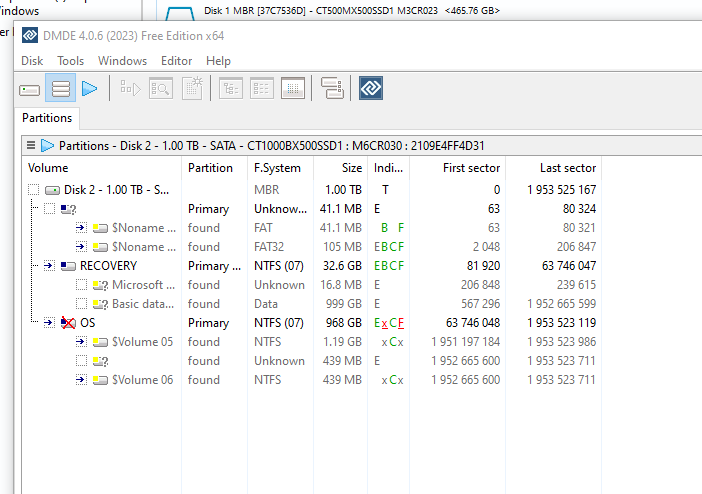Select the Partitions tab

pos(47,118)
